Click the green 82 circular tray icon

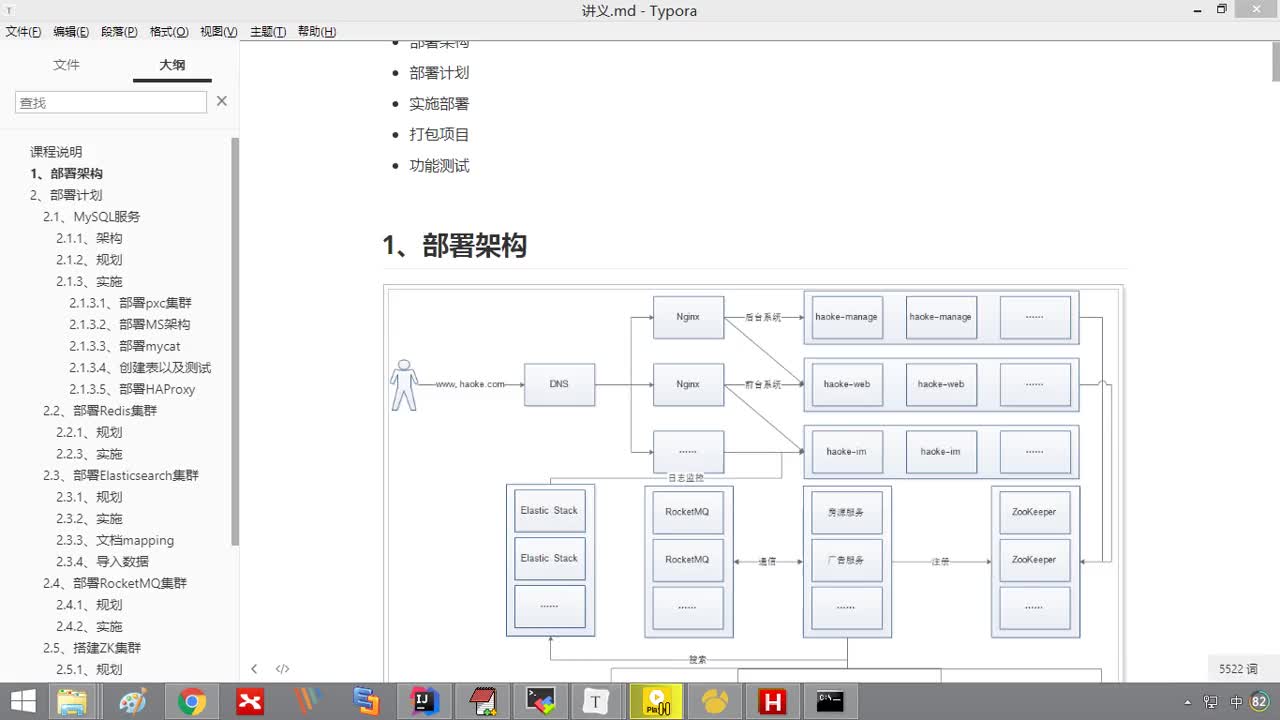coord(1260,702)
